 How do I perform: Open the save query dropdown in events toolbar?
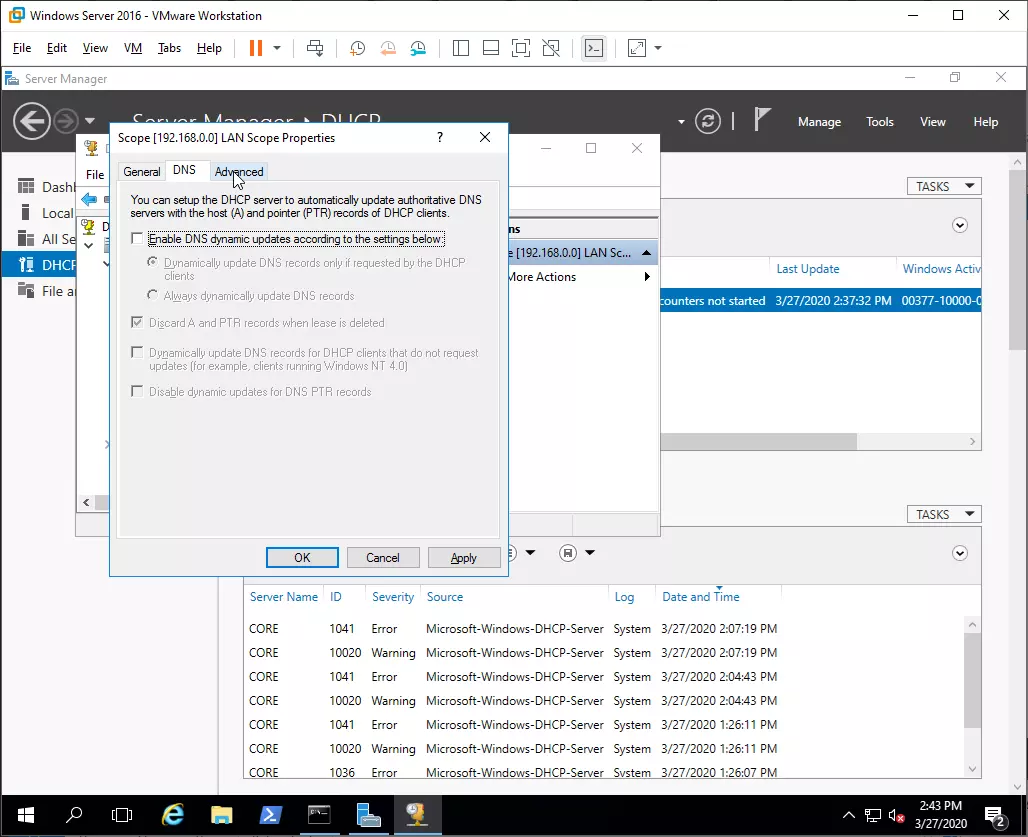[589, 553]
